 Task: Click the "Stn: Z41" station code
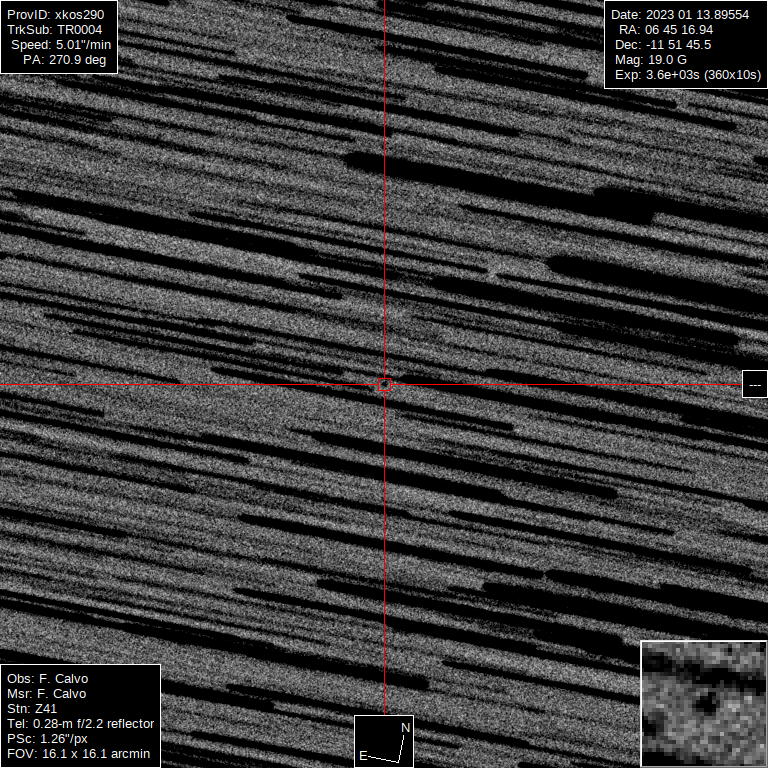(x=32, y=709)
